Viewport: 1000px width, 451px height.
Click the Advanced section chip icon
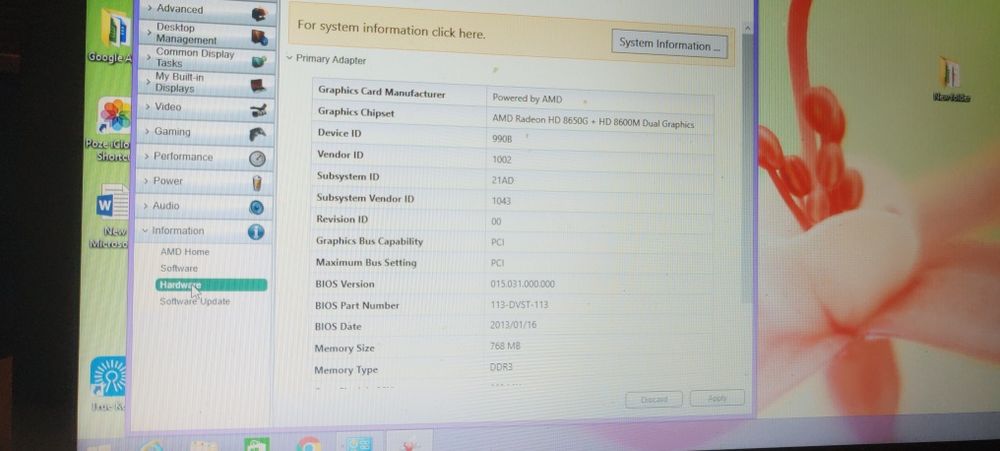point(259,13)
